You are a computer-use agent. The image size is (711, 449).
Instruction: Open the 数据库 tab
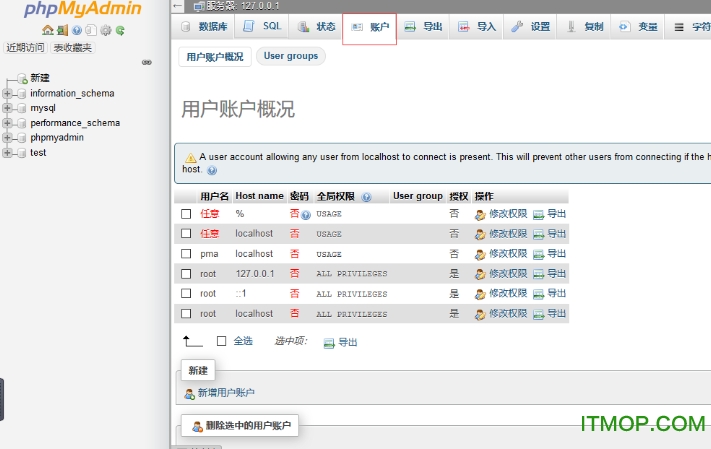point(204,27)
